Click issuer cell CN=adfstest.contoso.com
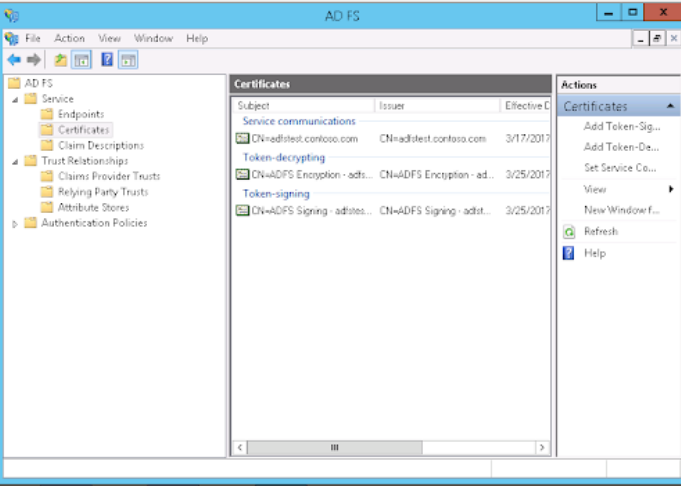This screenshot has height=486, width=681. 433,139
